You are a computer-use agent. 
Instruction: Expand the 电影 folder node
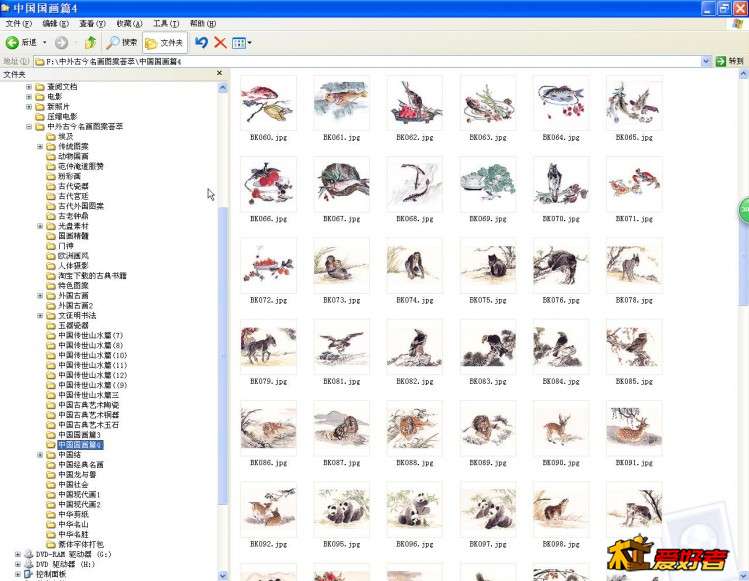tap(29, 97)
